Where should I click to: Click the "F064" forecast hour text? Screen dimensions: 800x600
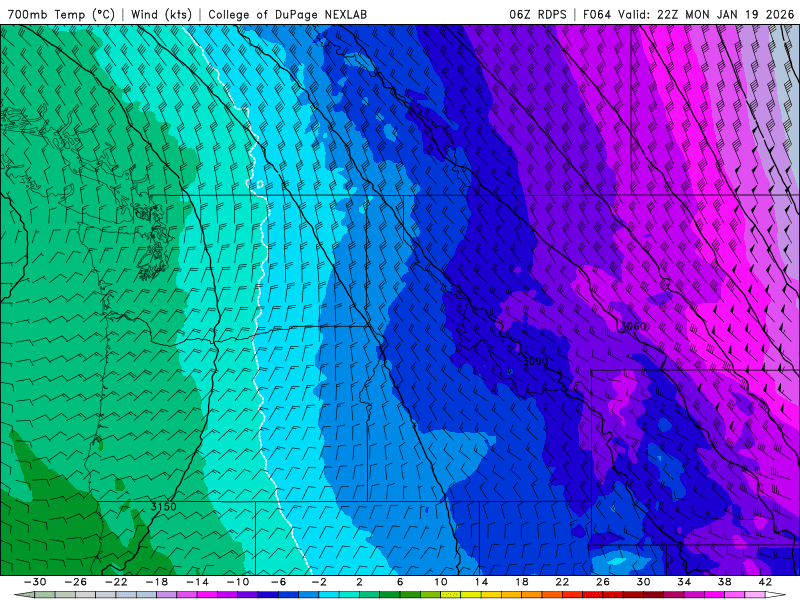click(597, 14)
